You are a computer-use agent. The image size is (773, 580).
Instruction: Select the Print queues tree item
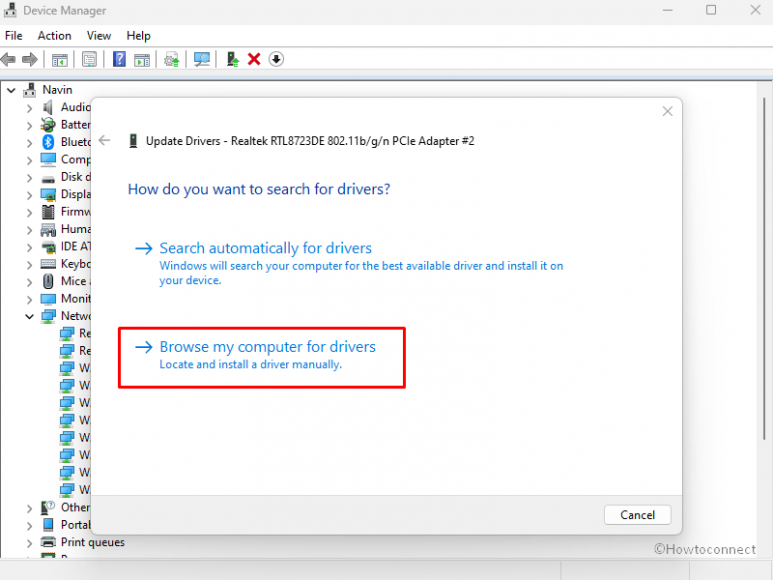coord(93,542)
